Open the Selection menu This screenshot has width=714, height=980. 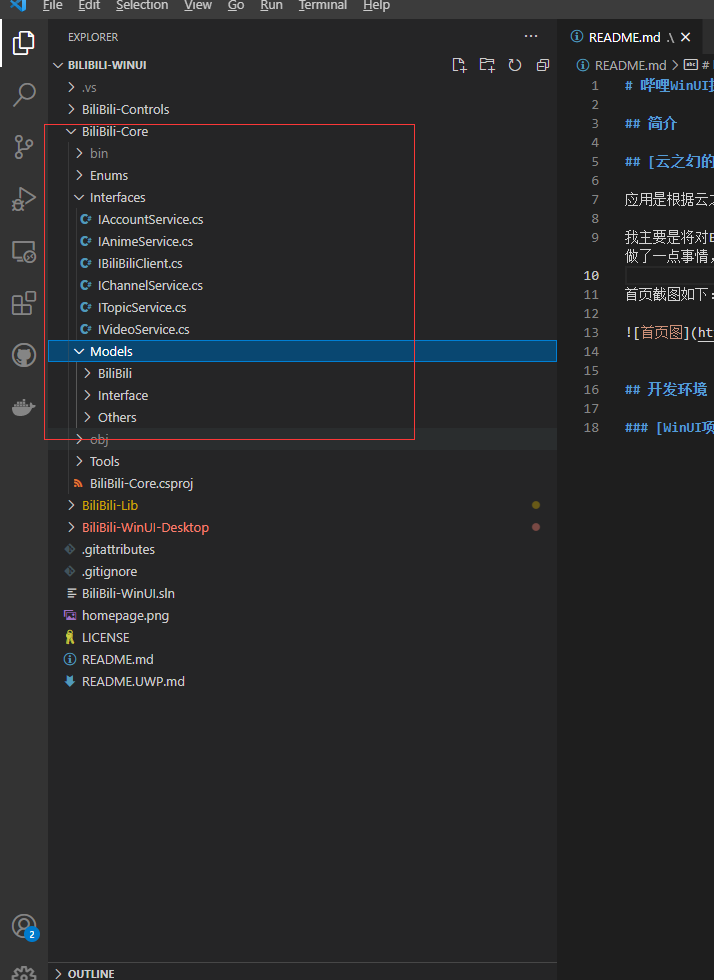142,5
